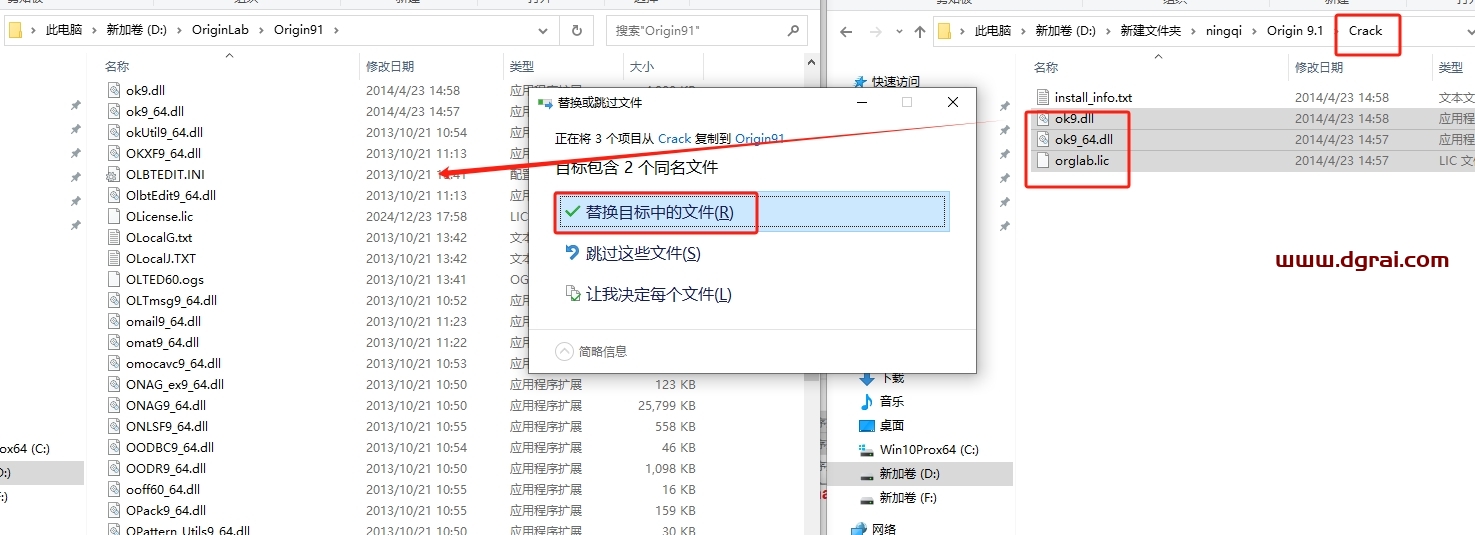Click 新建文件夹 breadcrumb in Crack window

click(1150, 31)
